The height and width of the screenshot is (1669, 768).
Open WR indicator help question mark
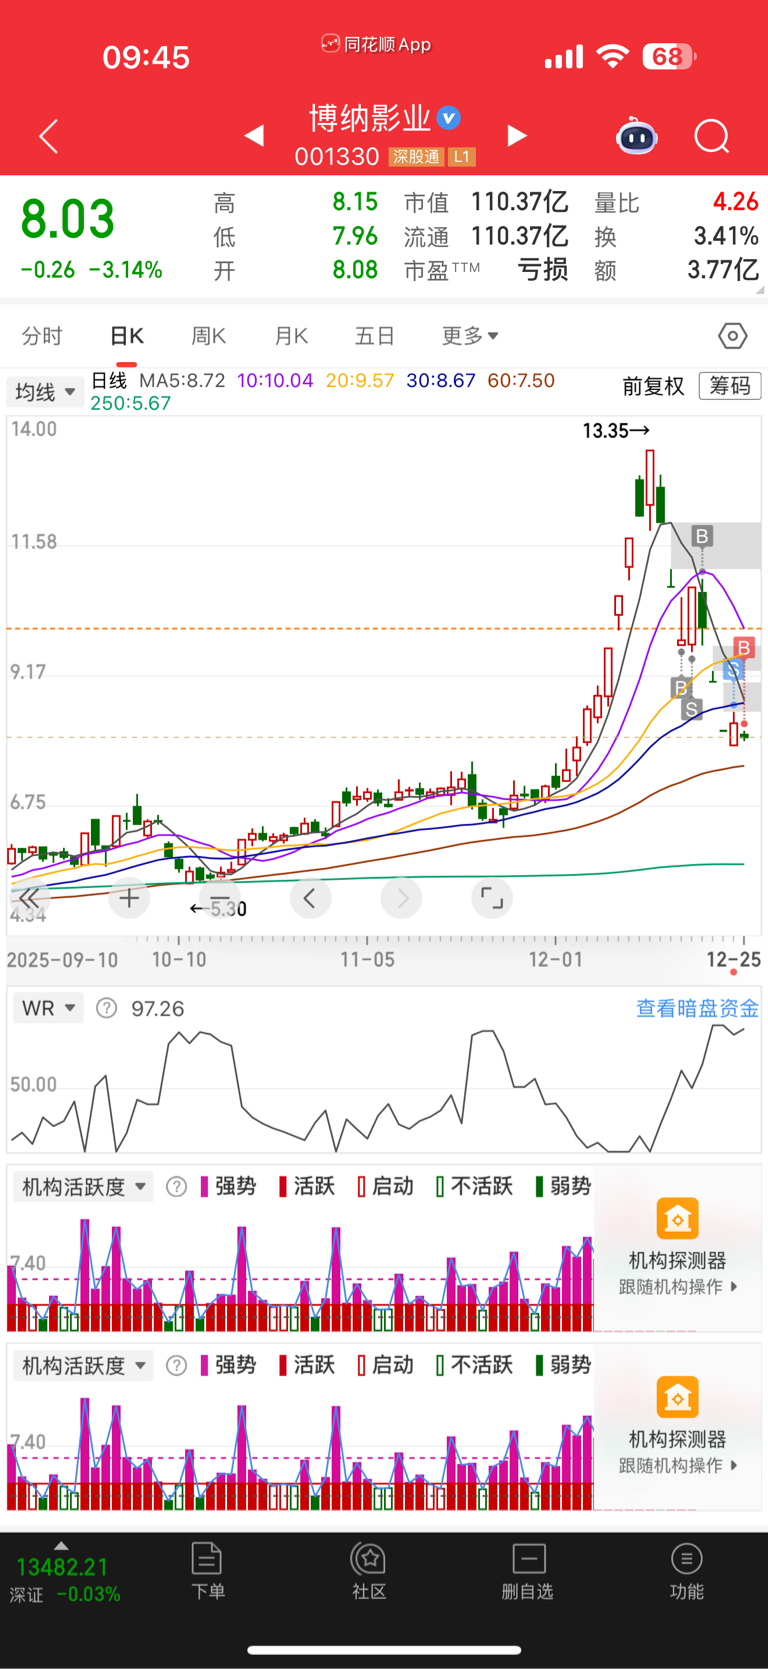tap(106, 1008)
